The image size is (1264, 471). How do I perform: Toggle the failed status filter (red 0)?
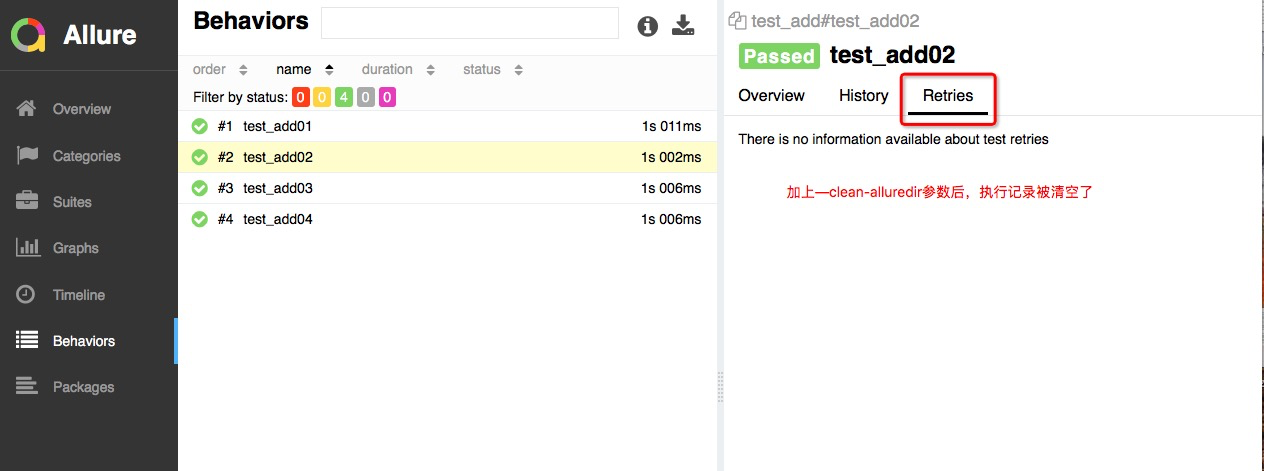[300, 97]
